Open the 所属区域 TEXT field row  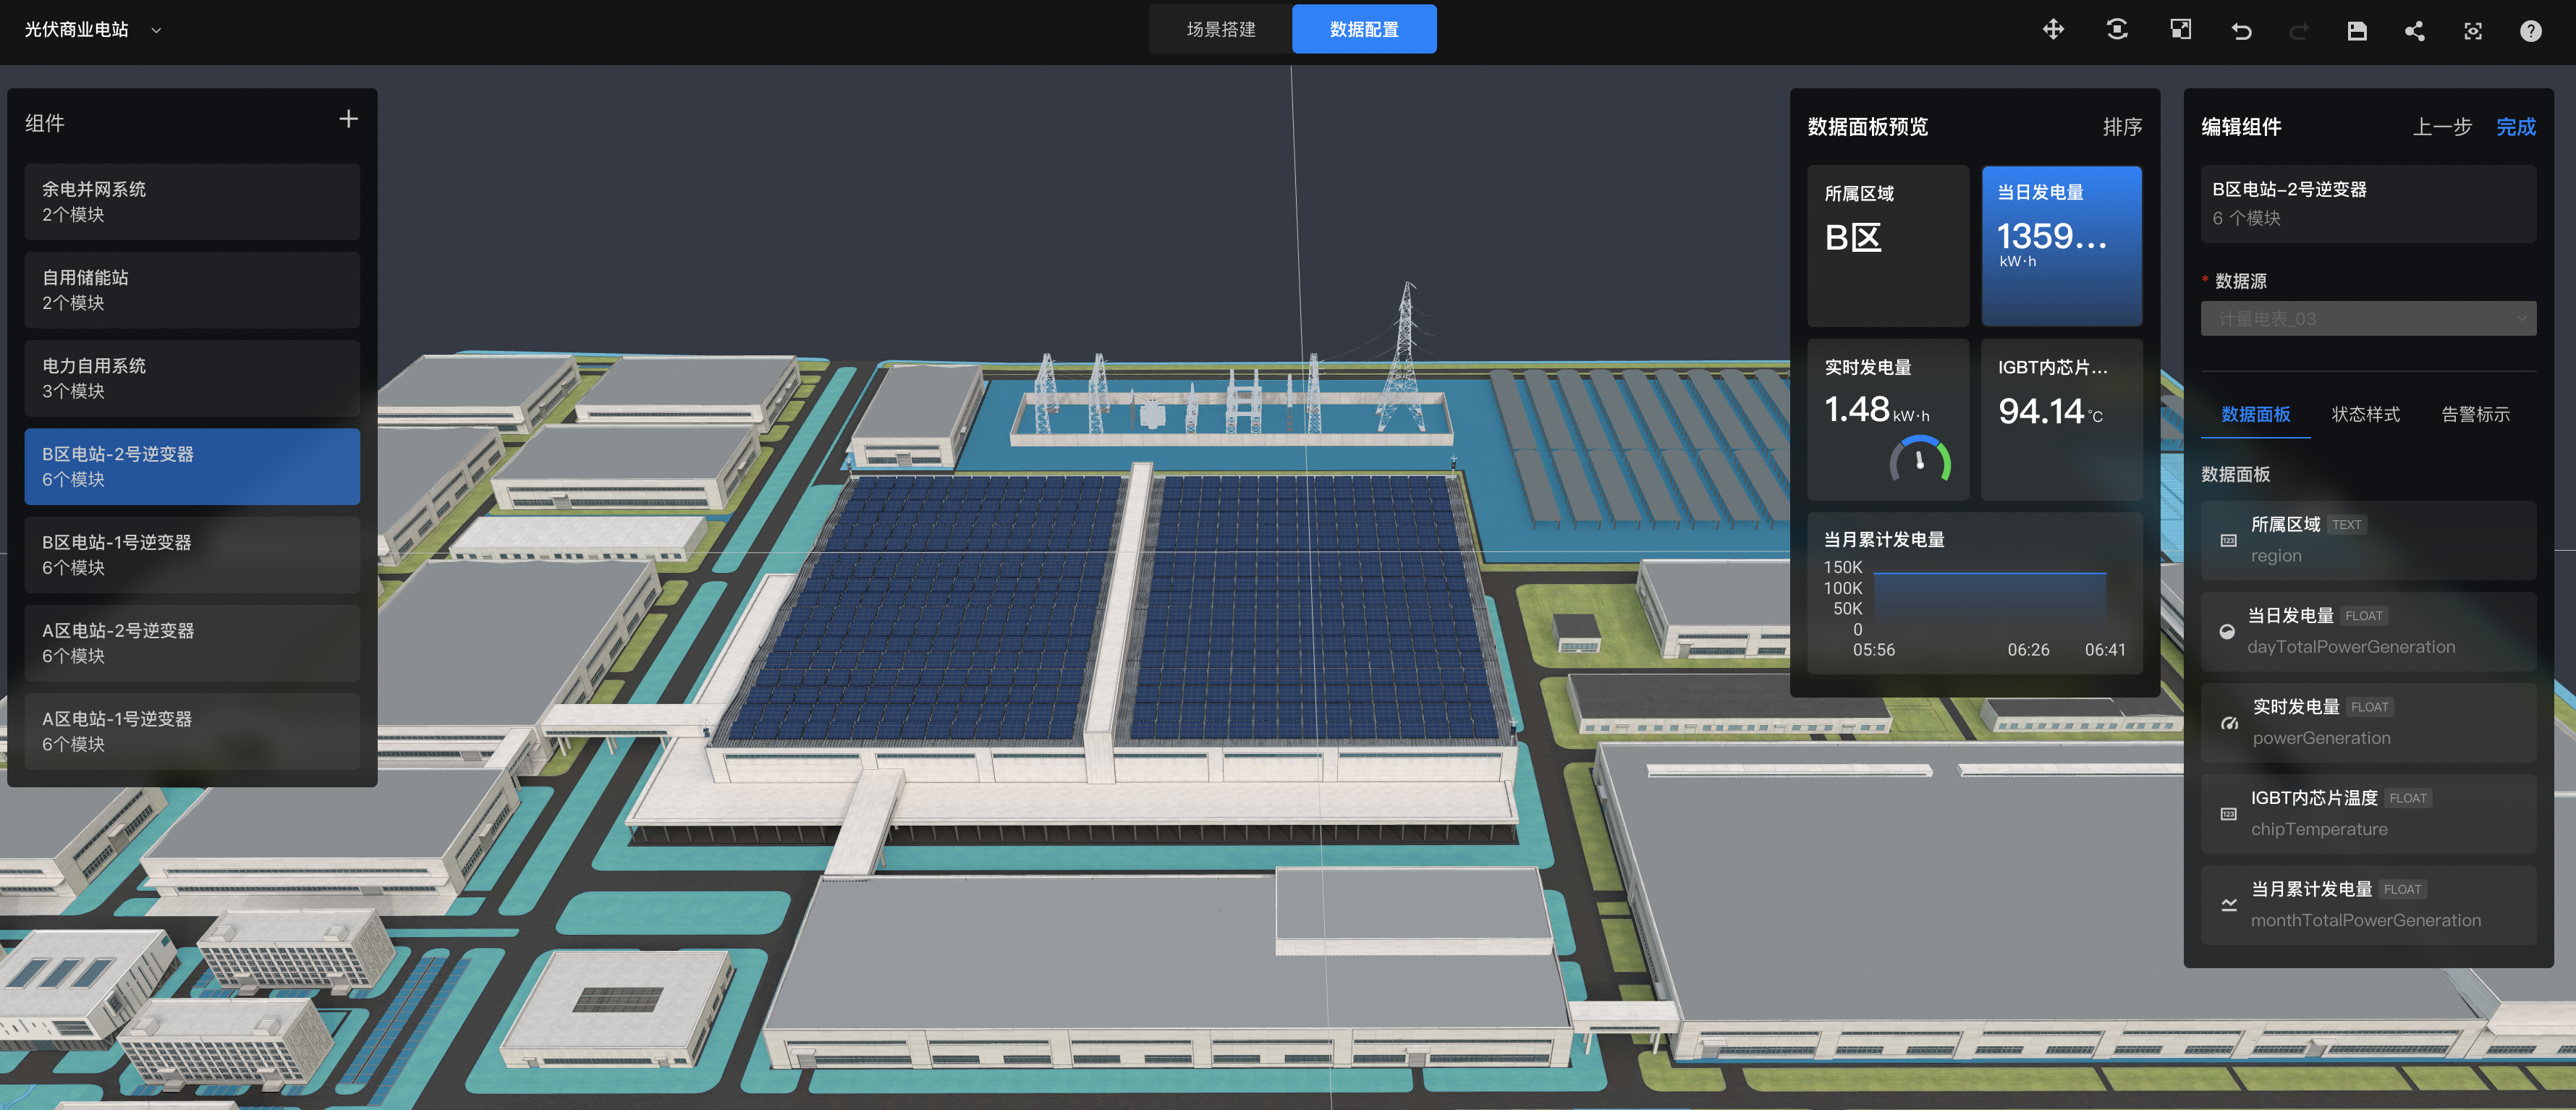(2368, 541)
